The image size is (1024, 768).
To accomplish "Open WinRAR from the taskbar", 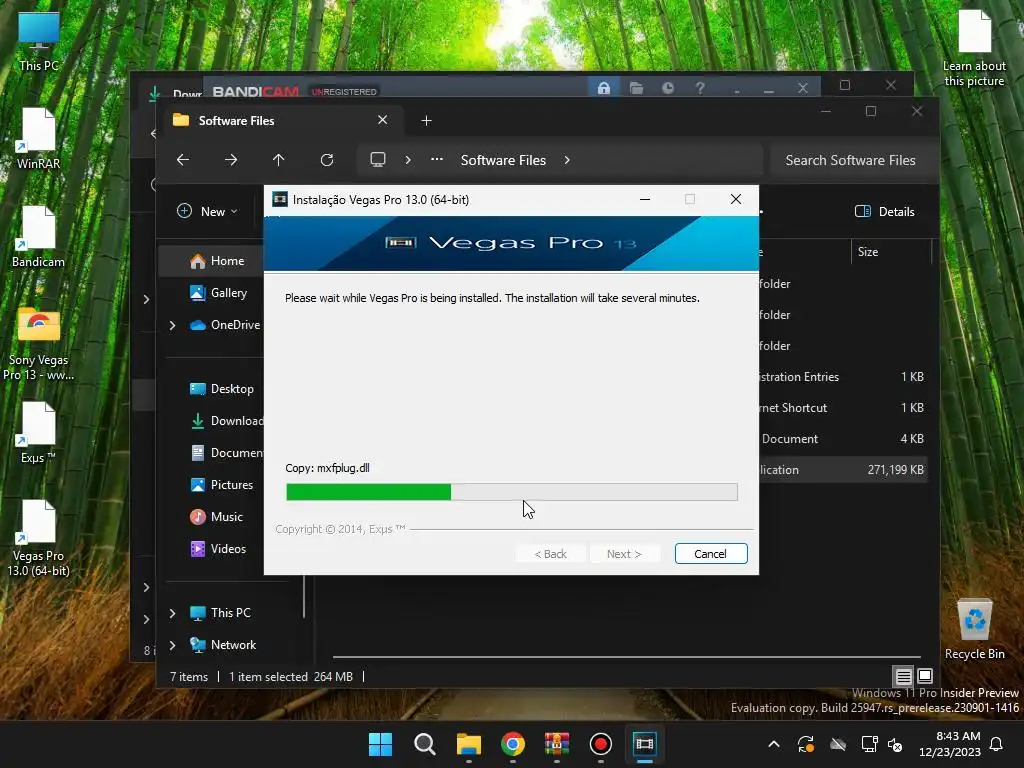I will click(x=556, y=744).
